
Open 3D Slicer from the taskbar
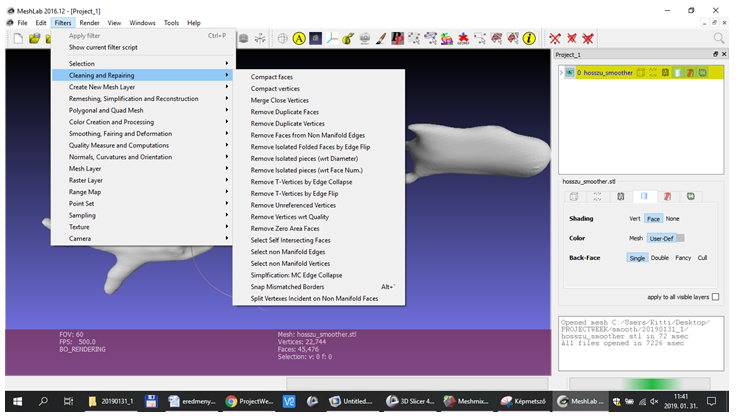(410, 401)
